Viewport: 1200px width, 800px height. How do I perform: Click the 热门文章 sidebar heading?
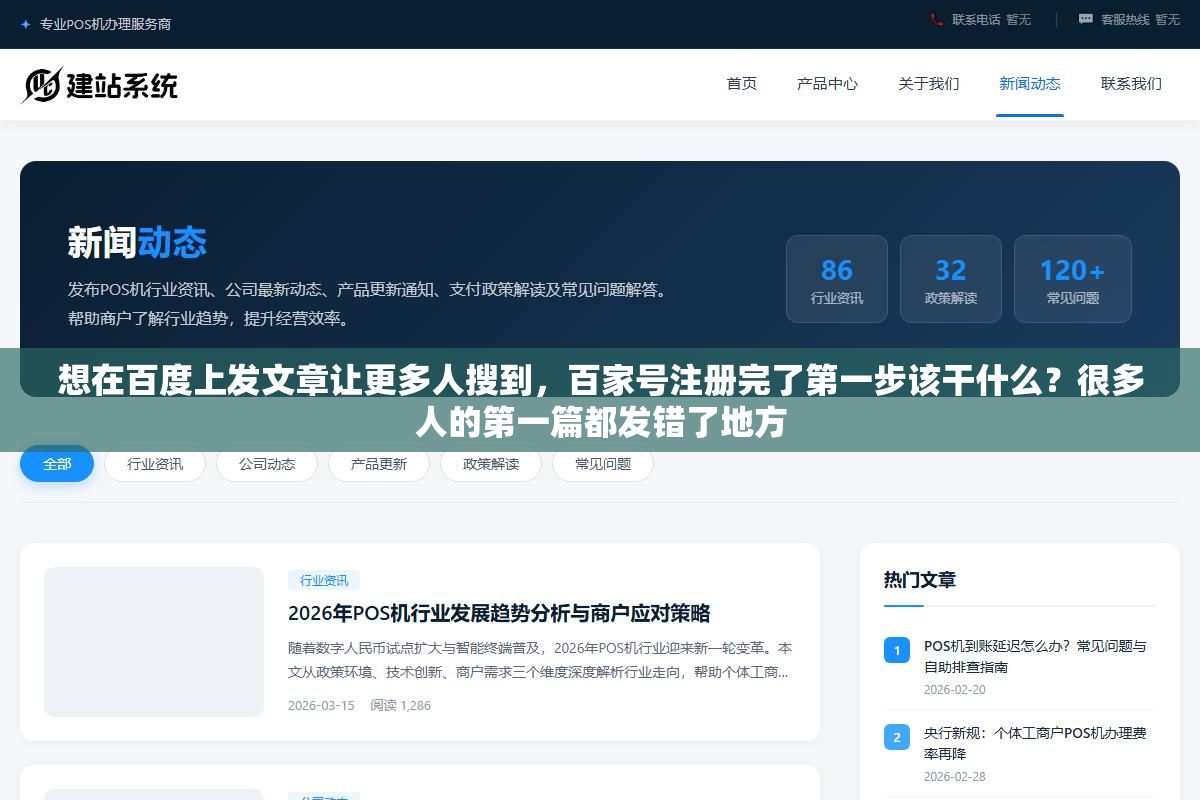(920, 580)
